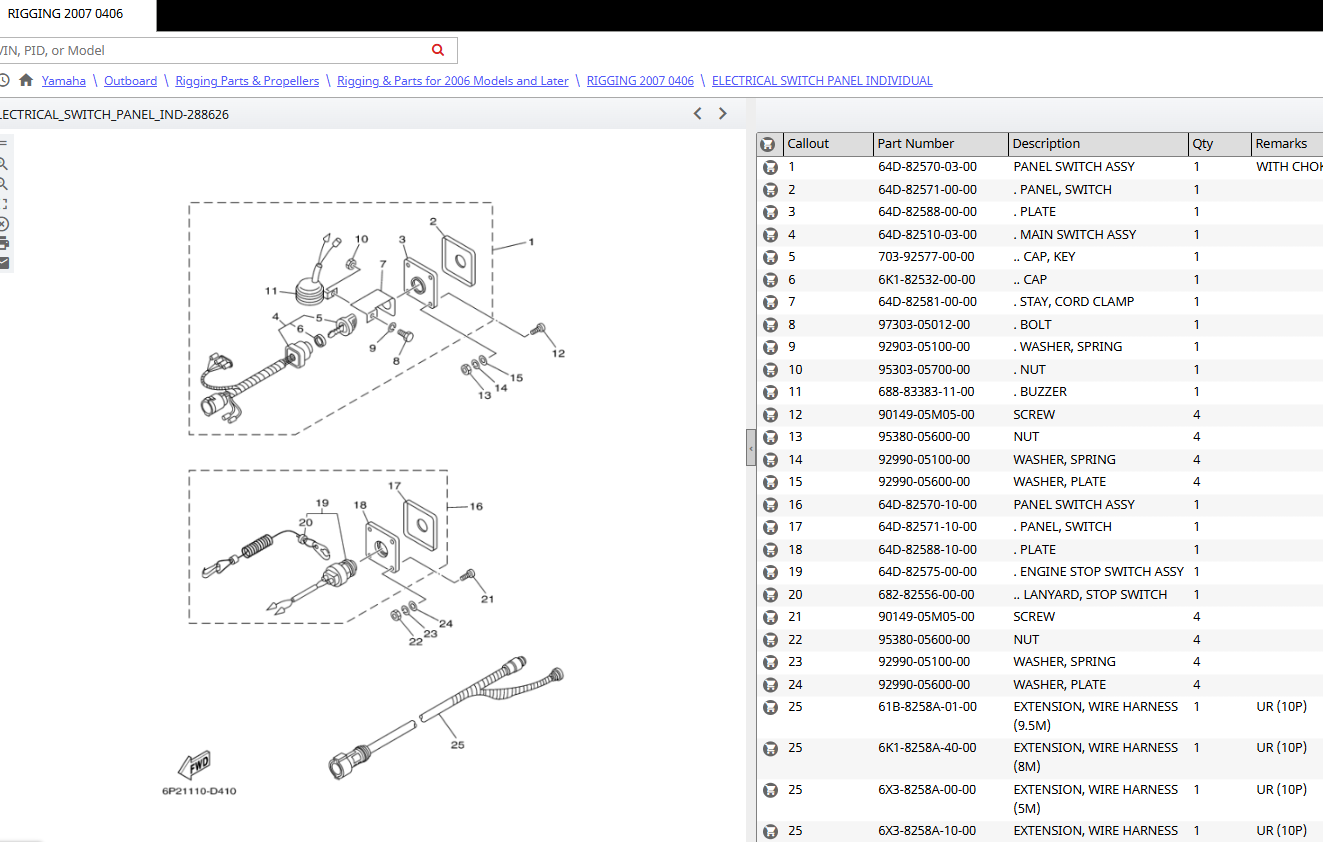Add CAP, KEY 703-92577-00-00 to cart
This screenshot has width=1323, height=842.
pyautogui.click(x=770, y=257)
